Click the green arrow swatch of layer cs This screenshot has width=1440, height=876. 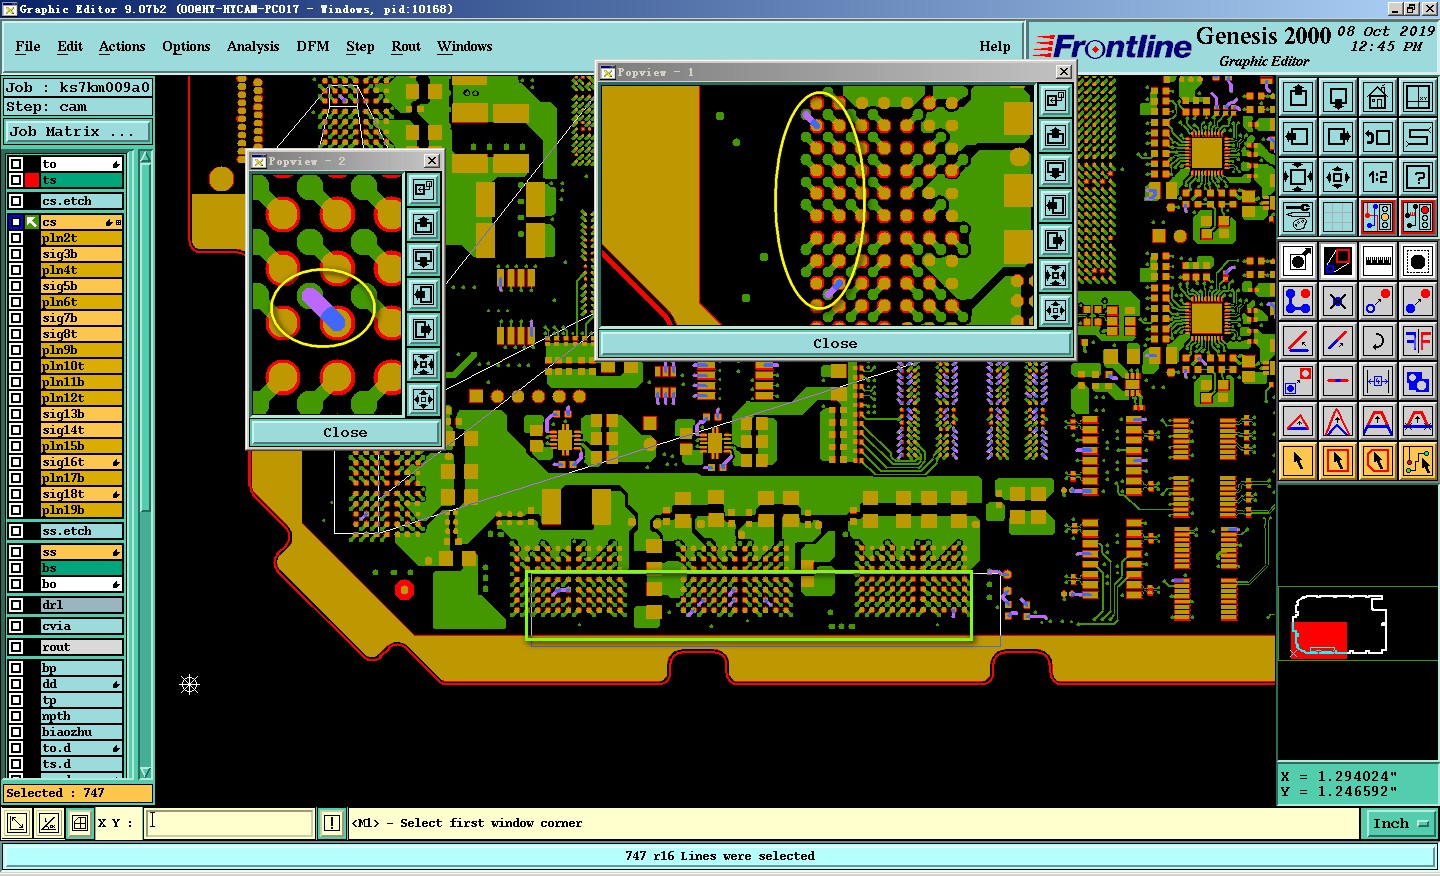point(32,222)
